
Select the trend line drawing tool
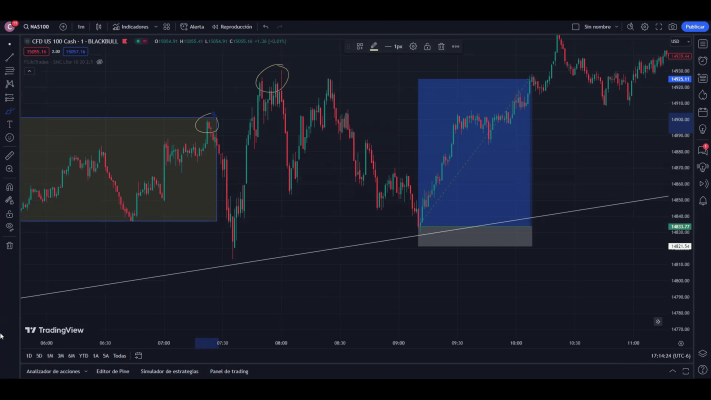[10, 58]
